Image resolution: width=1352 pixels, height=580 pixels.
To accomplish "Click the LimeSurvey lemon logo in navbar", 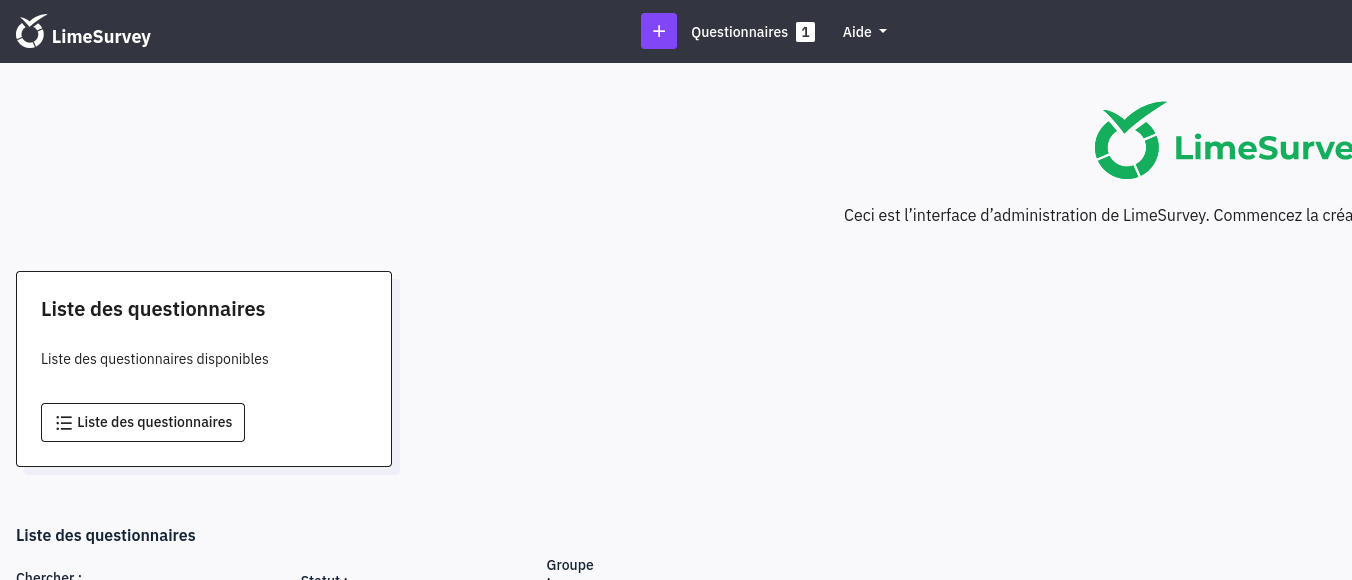I will tap(31, 31).
